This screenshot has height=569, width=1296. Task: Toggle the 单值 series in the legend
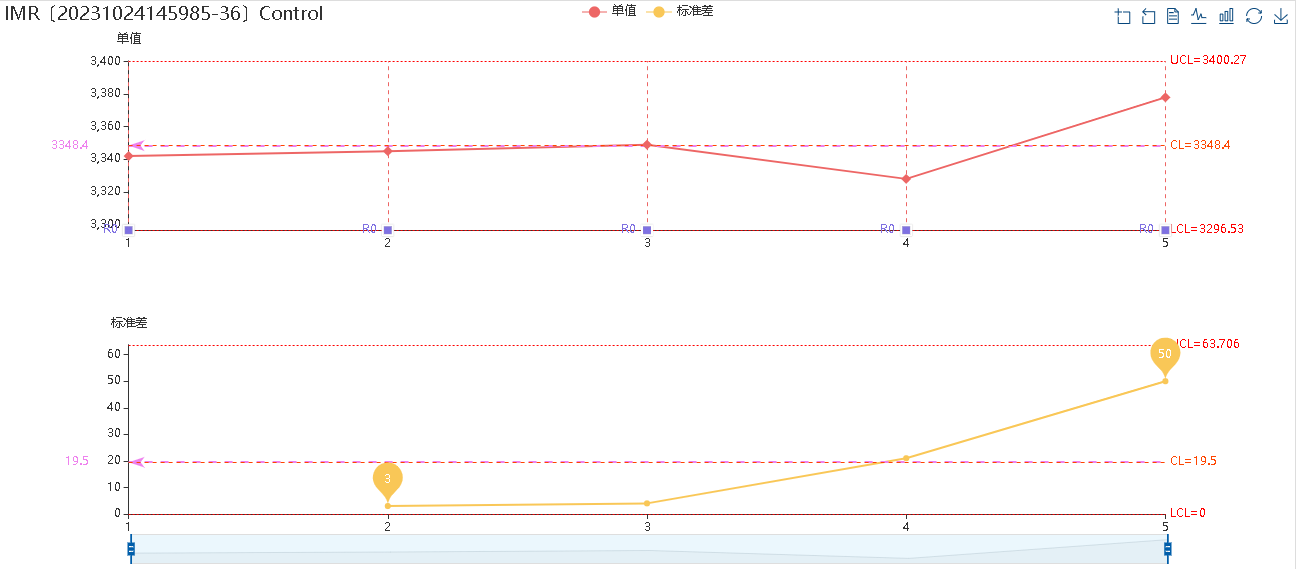(x=610, y=11)
